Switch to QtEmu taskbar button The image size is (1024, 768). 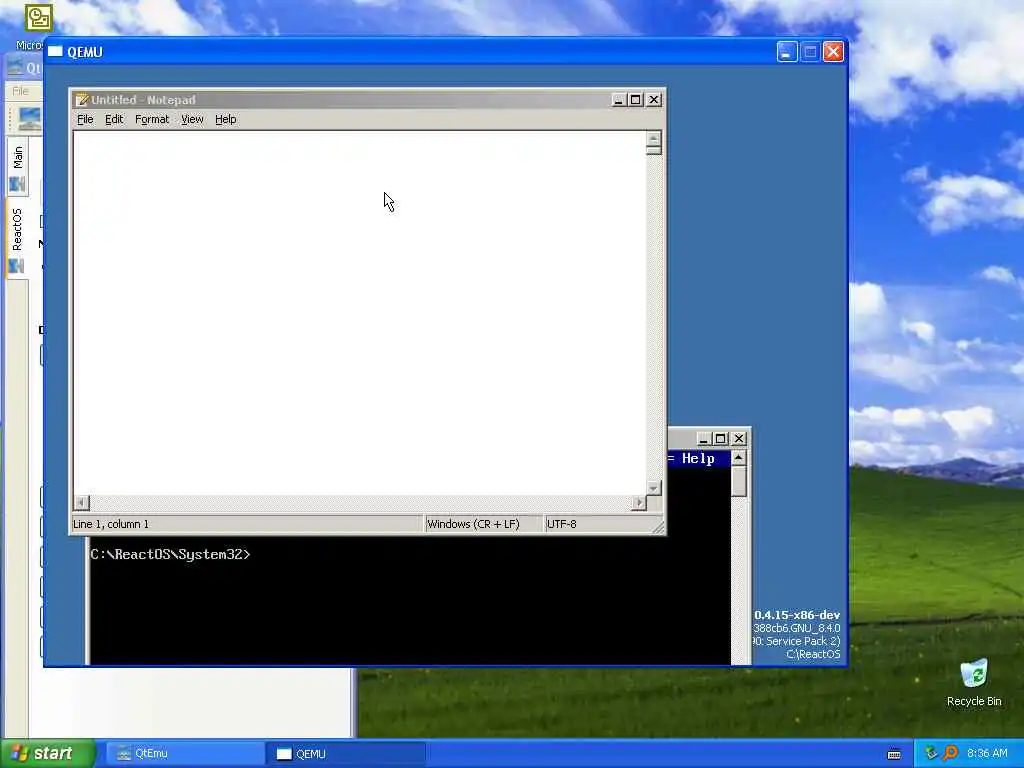click(x=184, y=754)
